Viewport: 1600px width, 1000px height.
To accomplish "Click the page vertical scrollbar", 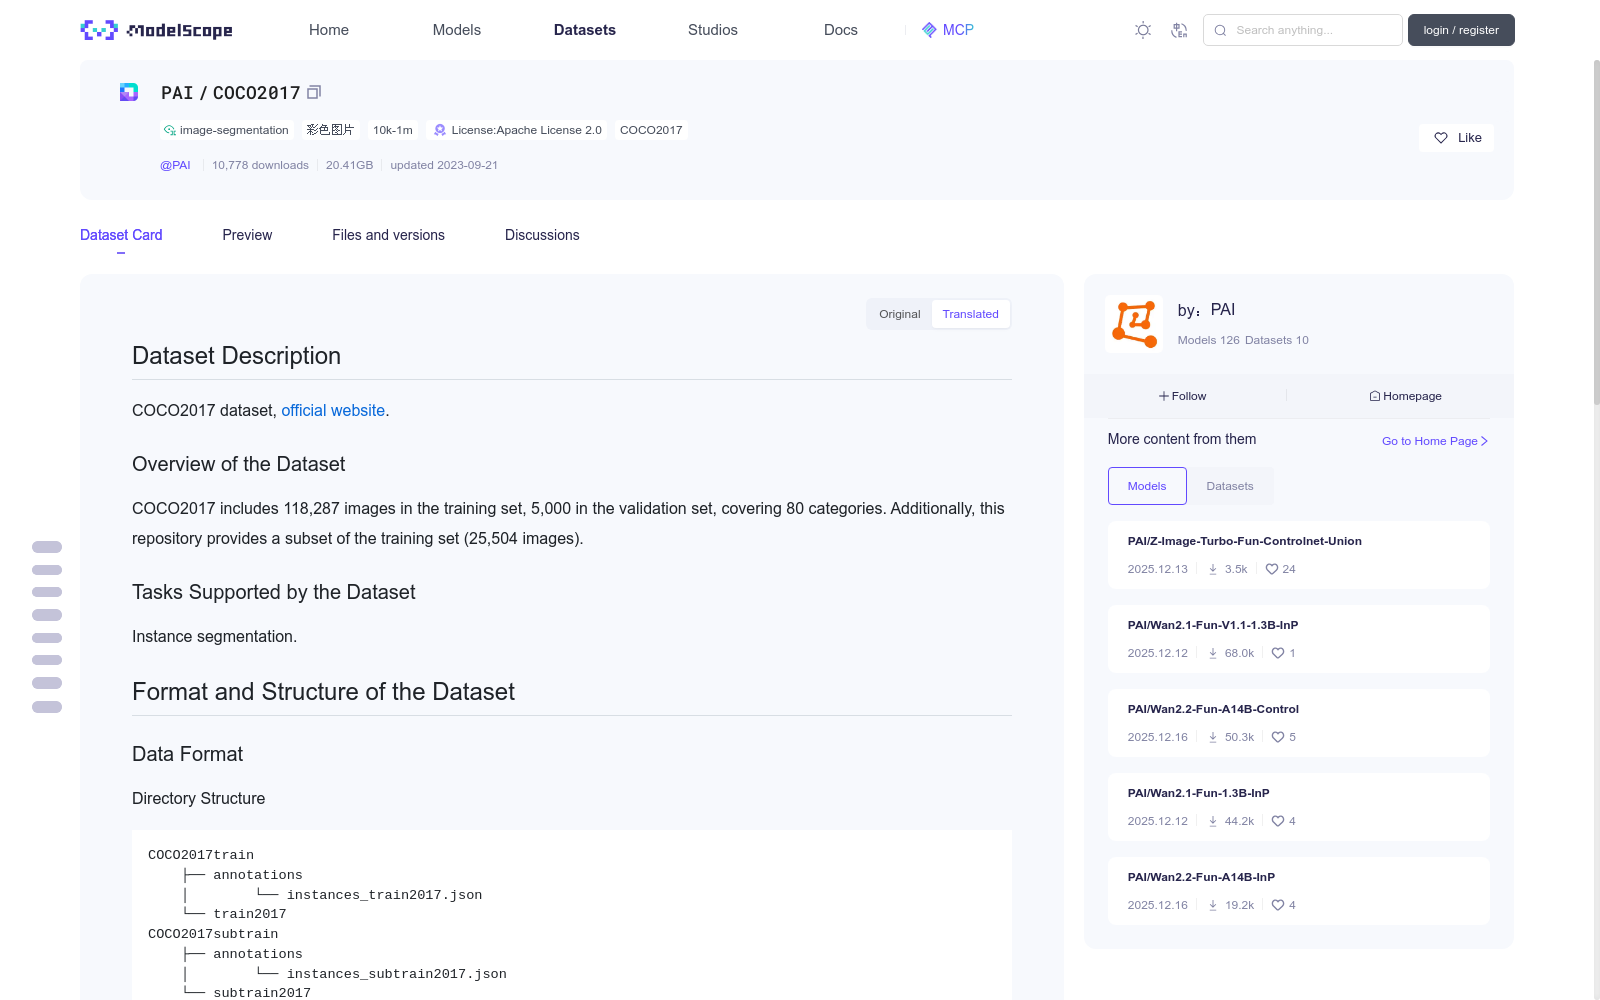I will [1596, 232].
